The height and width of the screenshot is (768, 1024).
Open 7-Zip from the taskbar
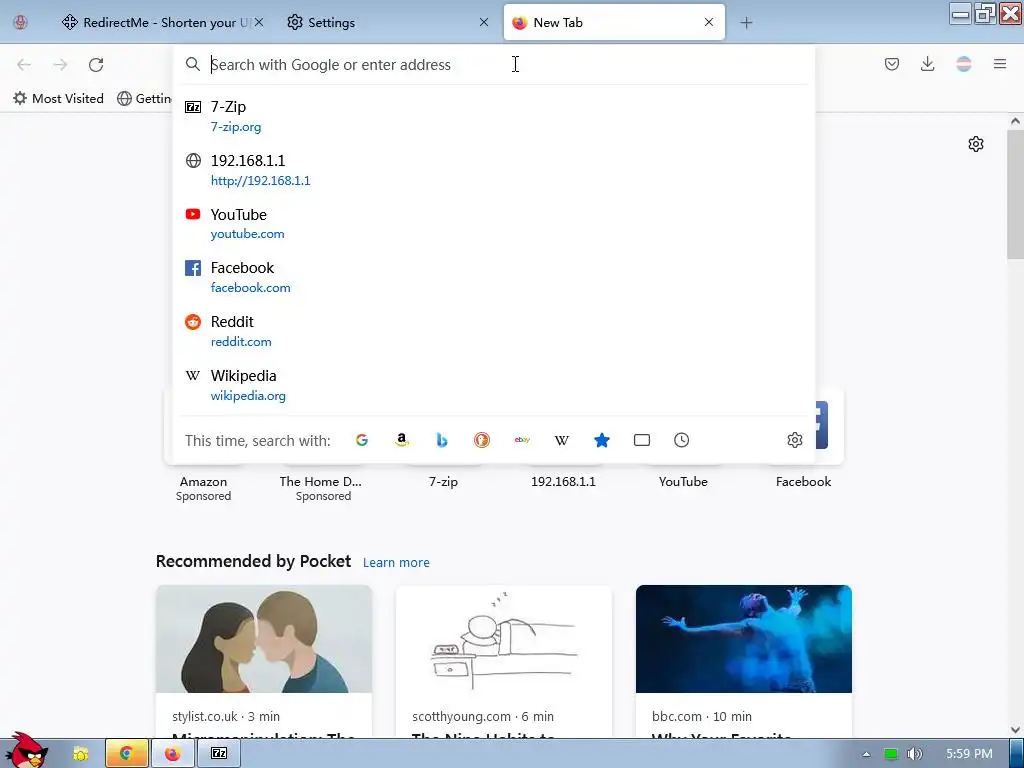coord(219,754)
